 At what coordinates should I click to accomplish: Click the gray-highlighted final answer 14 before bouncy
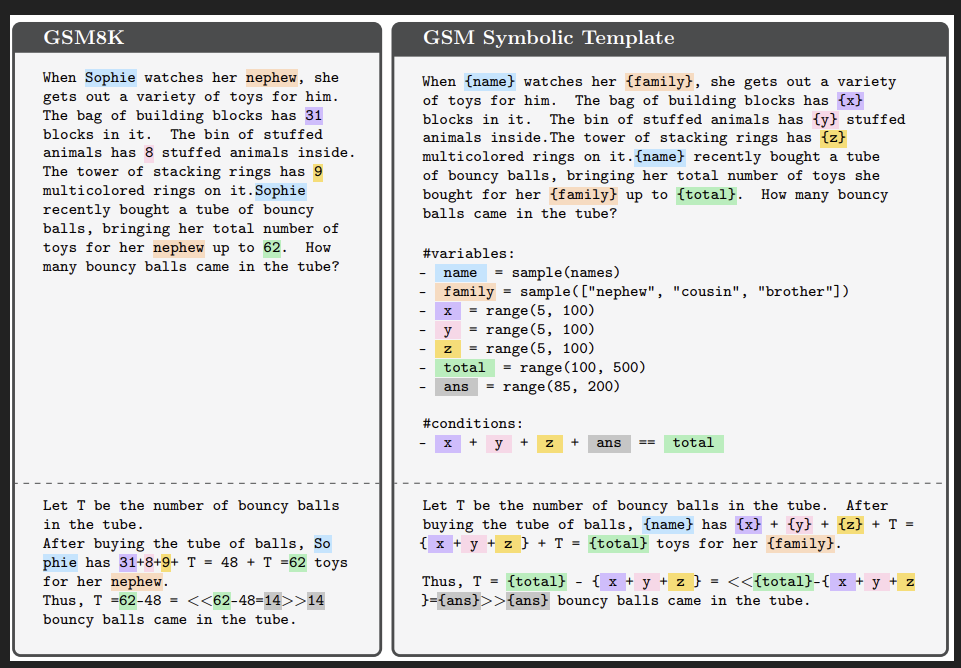coord(315,601)
